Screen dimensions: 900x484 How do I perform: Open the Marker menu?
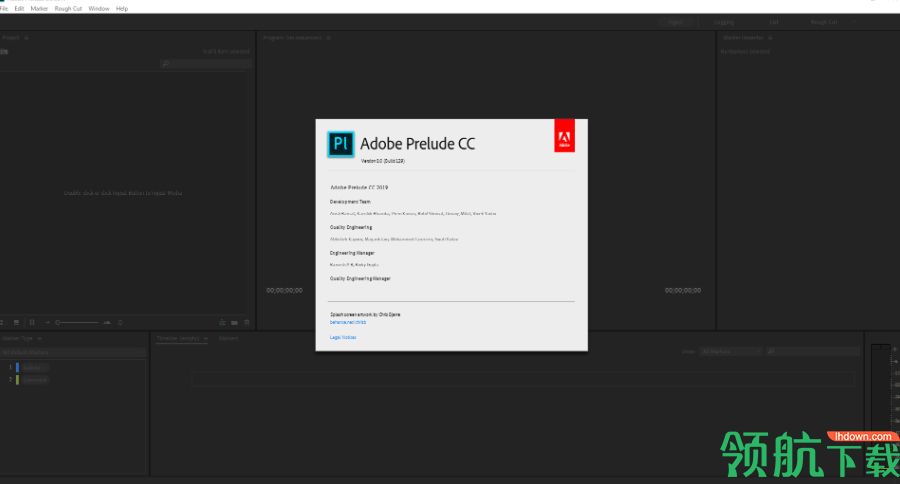[39, 9]
